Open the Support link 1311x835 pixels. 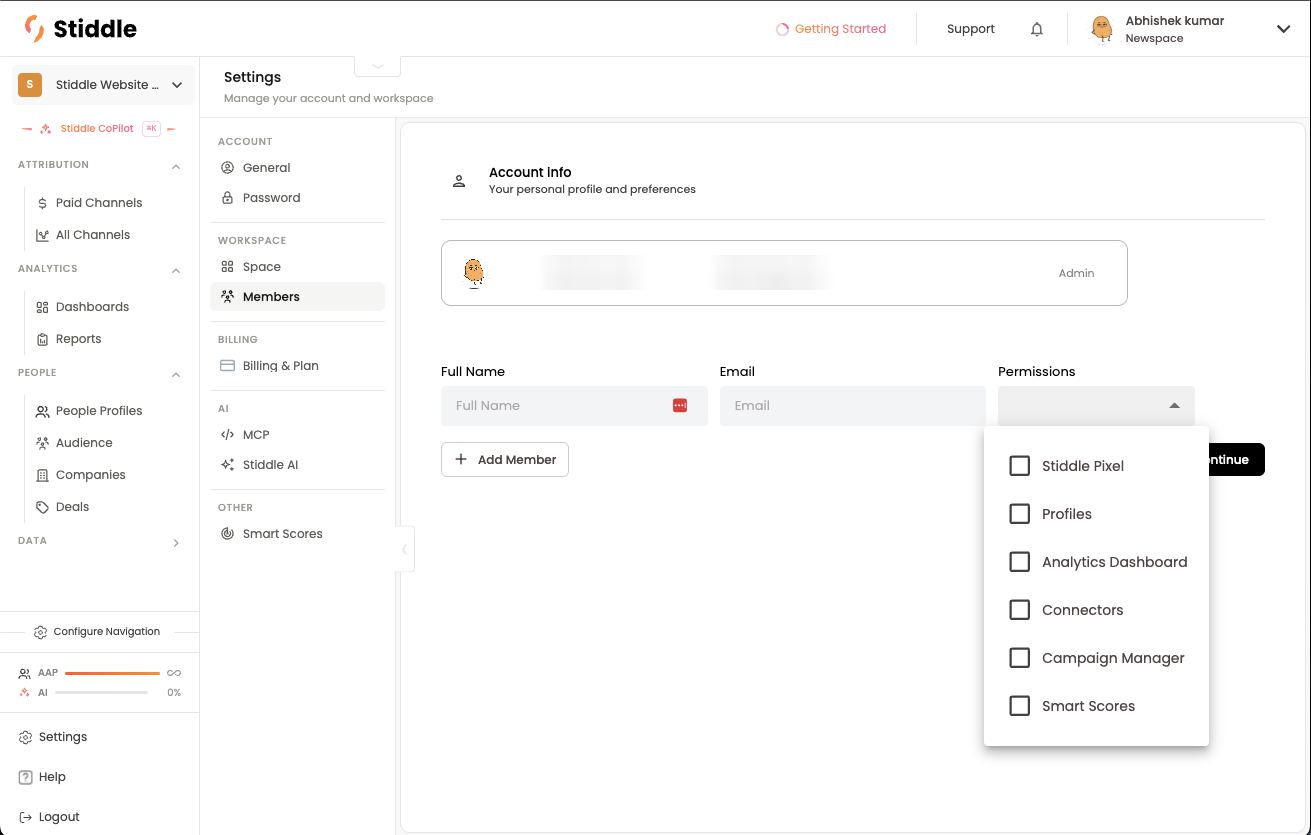(x=971, y=29)
